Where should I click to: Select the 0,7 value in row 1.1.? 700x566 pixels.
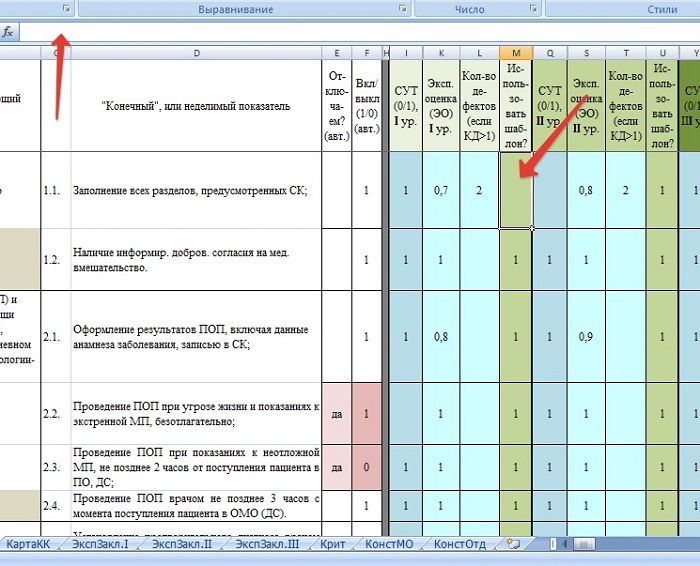point(441,191)
